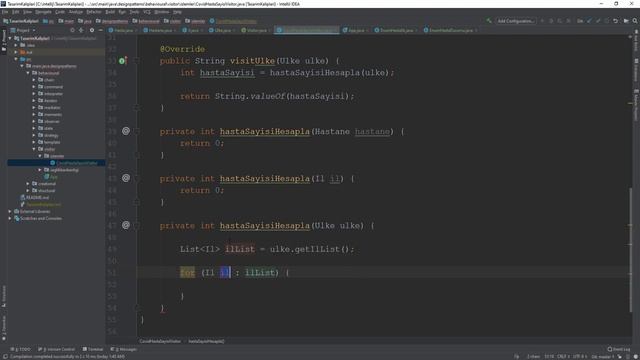Open the VCS menu
The width and height of the screenshot is (640, 360).
(x=147, y=12)
